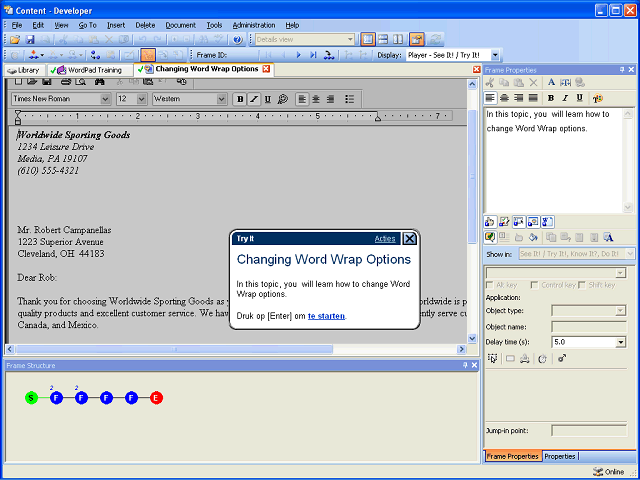The height and width of the screenshot is (480, 640).
Task: Click the thumbs-up icon below bubble text
Action: (x=490, y=222)
